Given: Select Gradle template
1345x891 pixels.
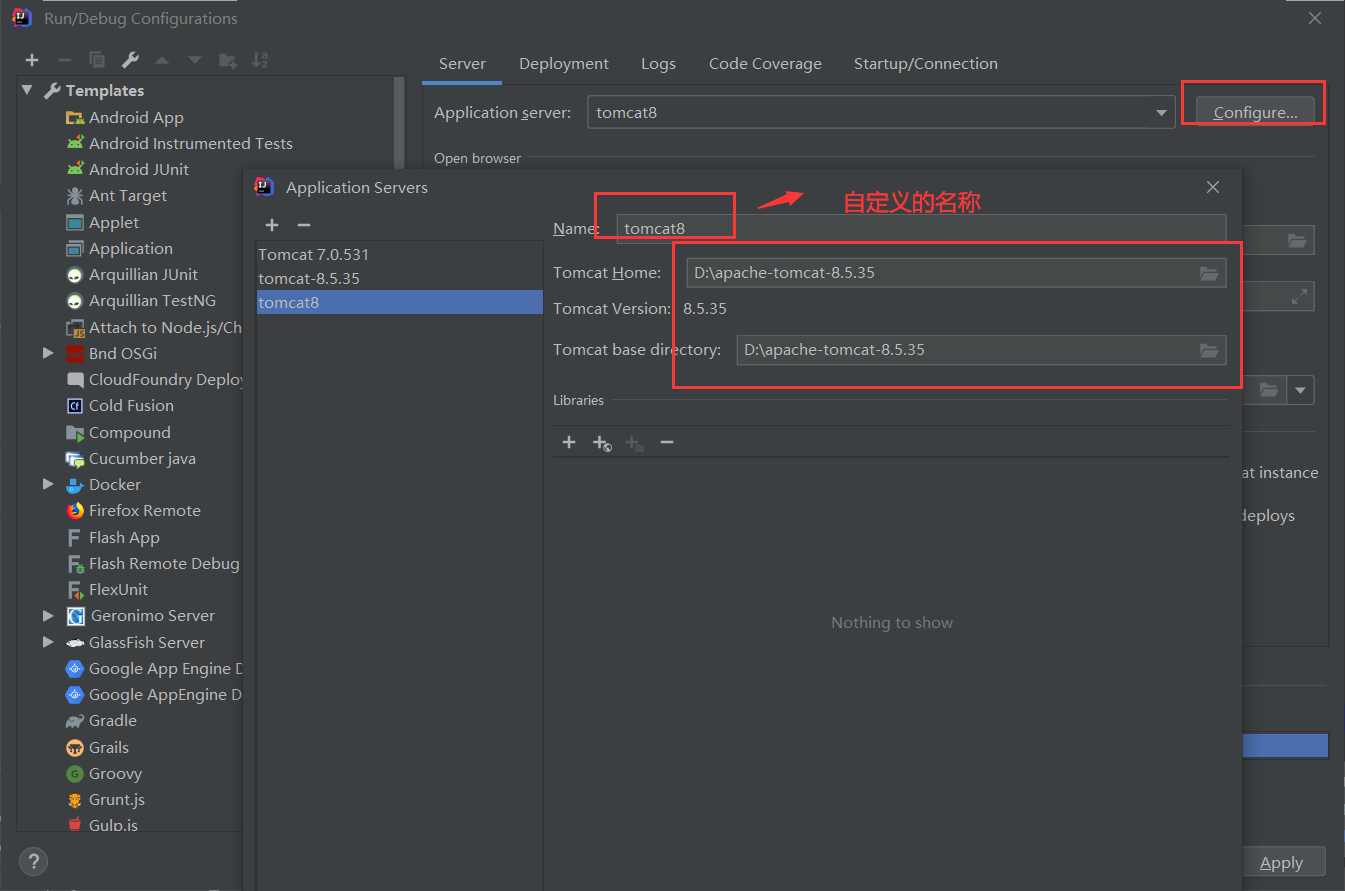Looking at the screenshot, I should [113, 720].
